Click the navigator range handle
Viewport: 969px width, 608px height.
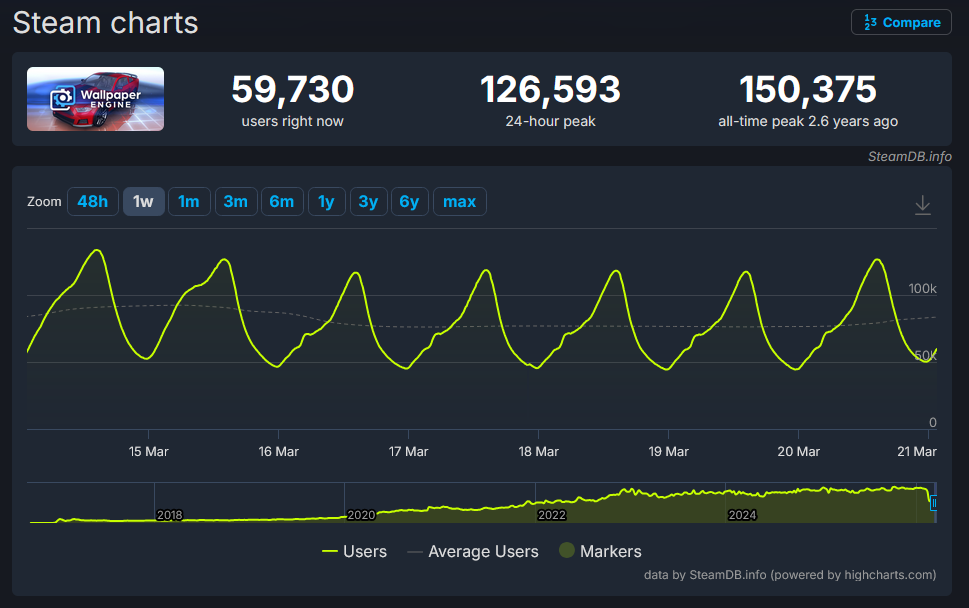pyautogui.click(x=933, y=503)
